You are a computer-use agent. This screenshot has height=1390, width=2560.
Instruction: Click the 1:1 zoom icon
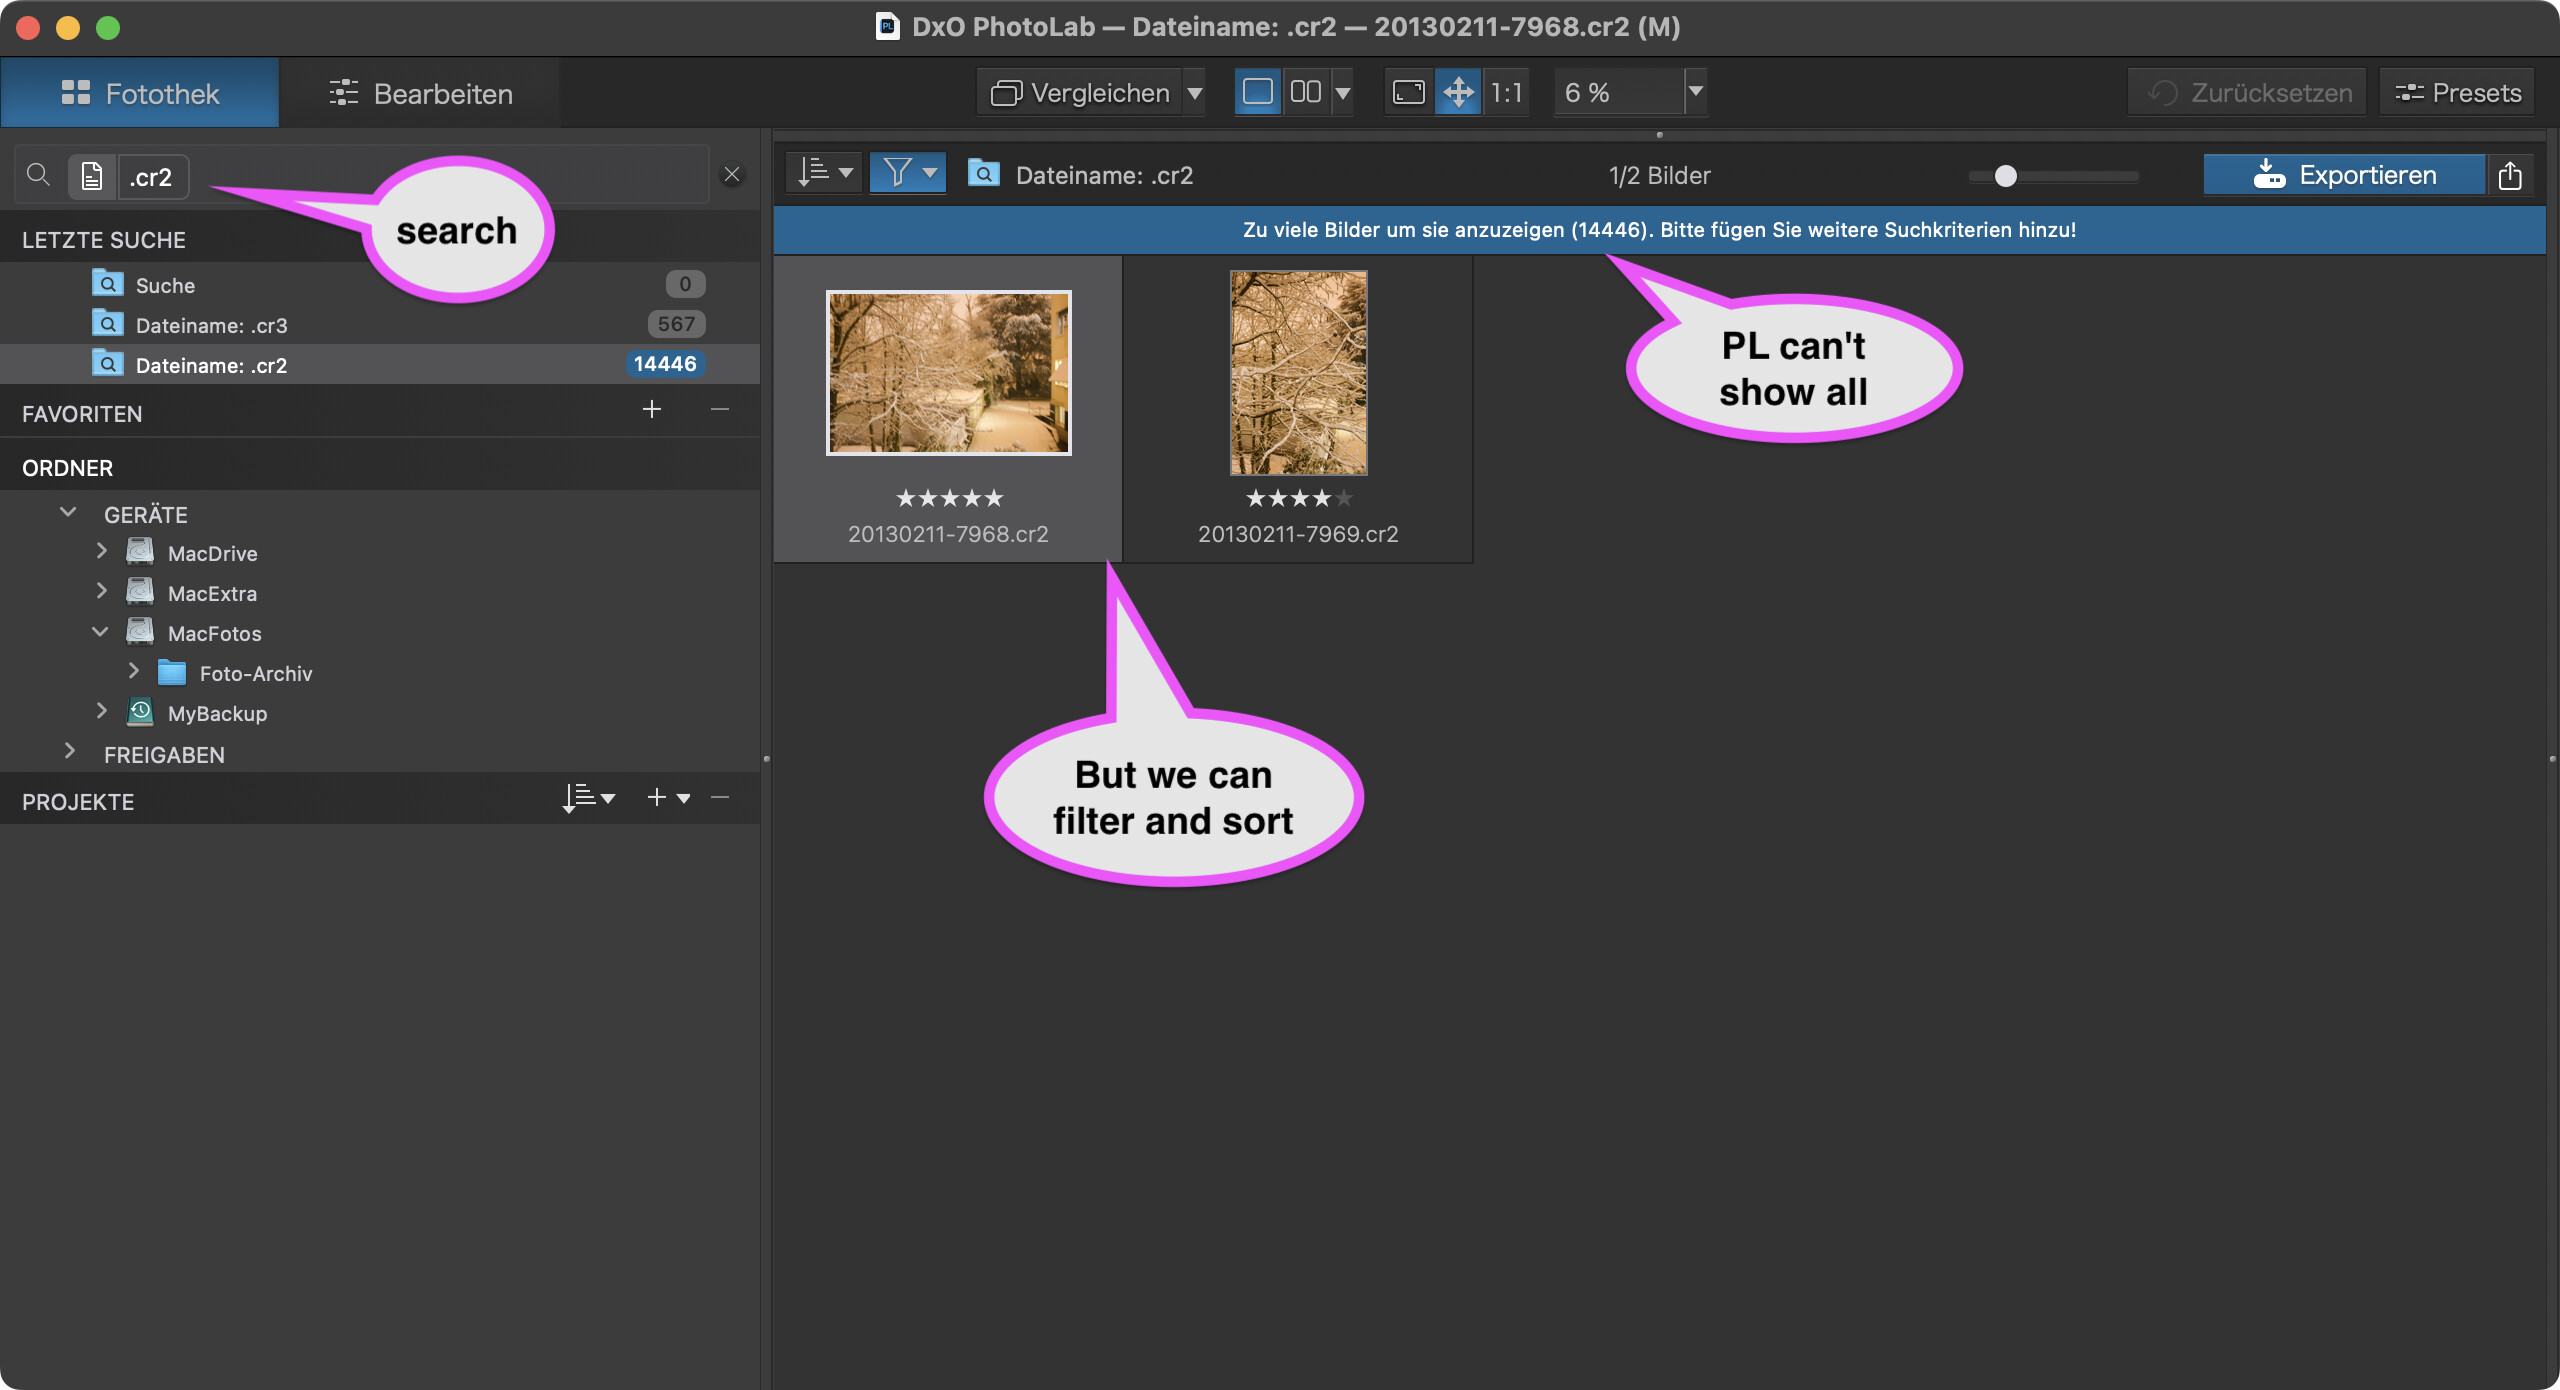click(1506, 93)
